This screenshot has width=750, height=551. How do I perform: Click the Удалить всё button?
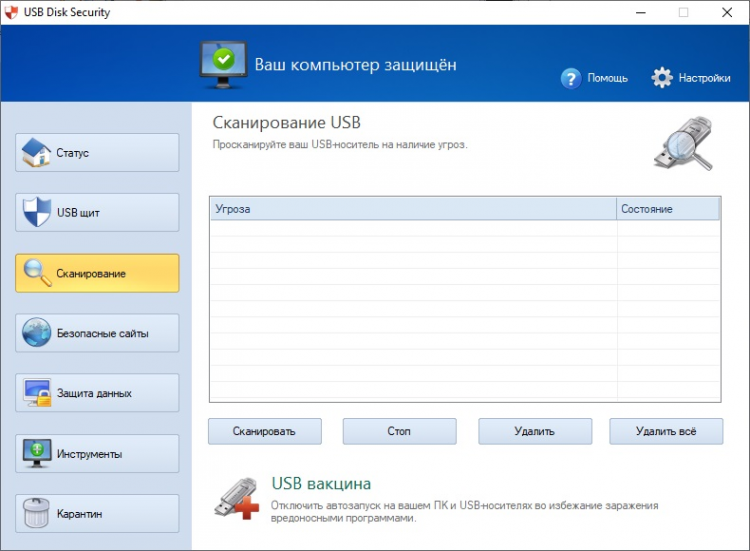[x=666, y=431]
